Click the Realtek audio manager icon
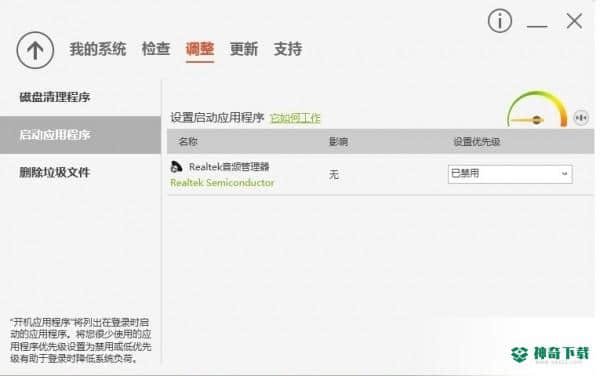The image size is (600, 376). (176, 167)
